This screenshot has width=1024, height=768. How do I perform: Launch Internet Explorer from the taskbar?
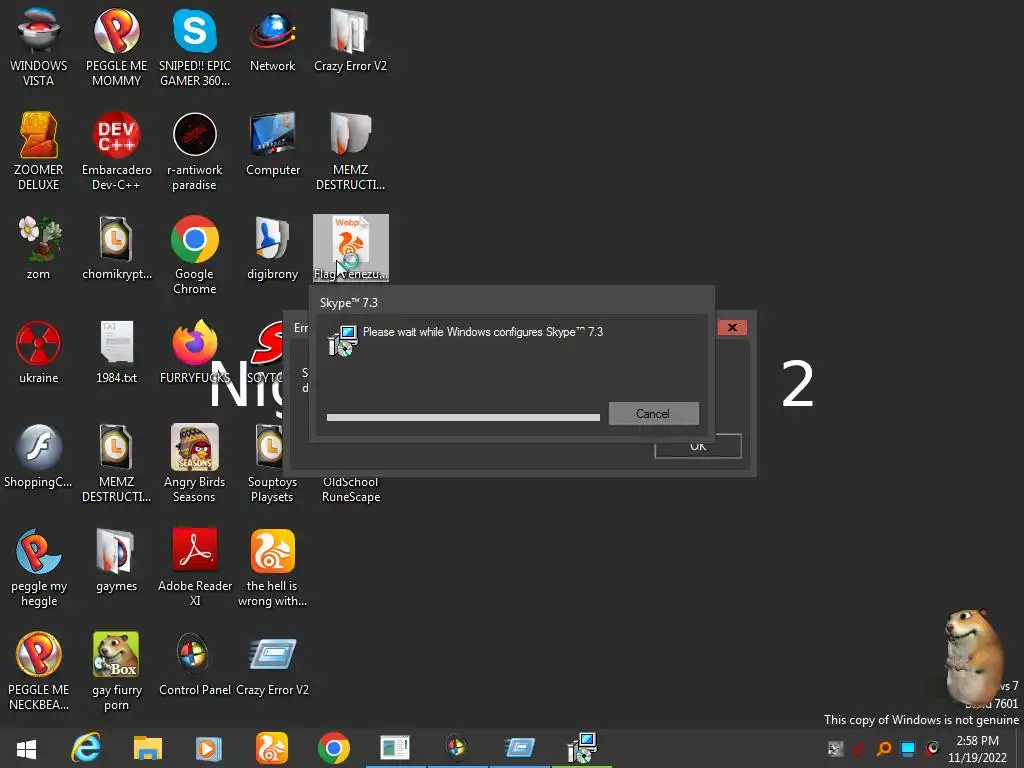coord(86,748)
